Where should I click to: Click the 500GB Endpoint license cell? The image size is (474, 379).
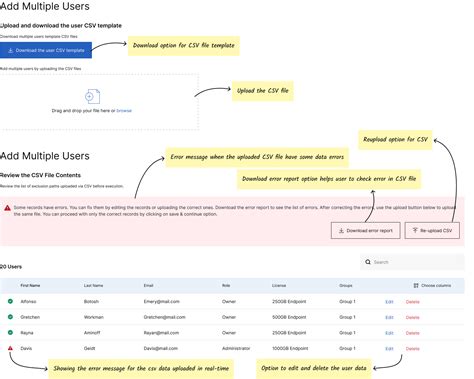[289, 317]
